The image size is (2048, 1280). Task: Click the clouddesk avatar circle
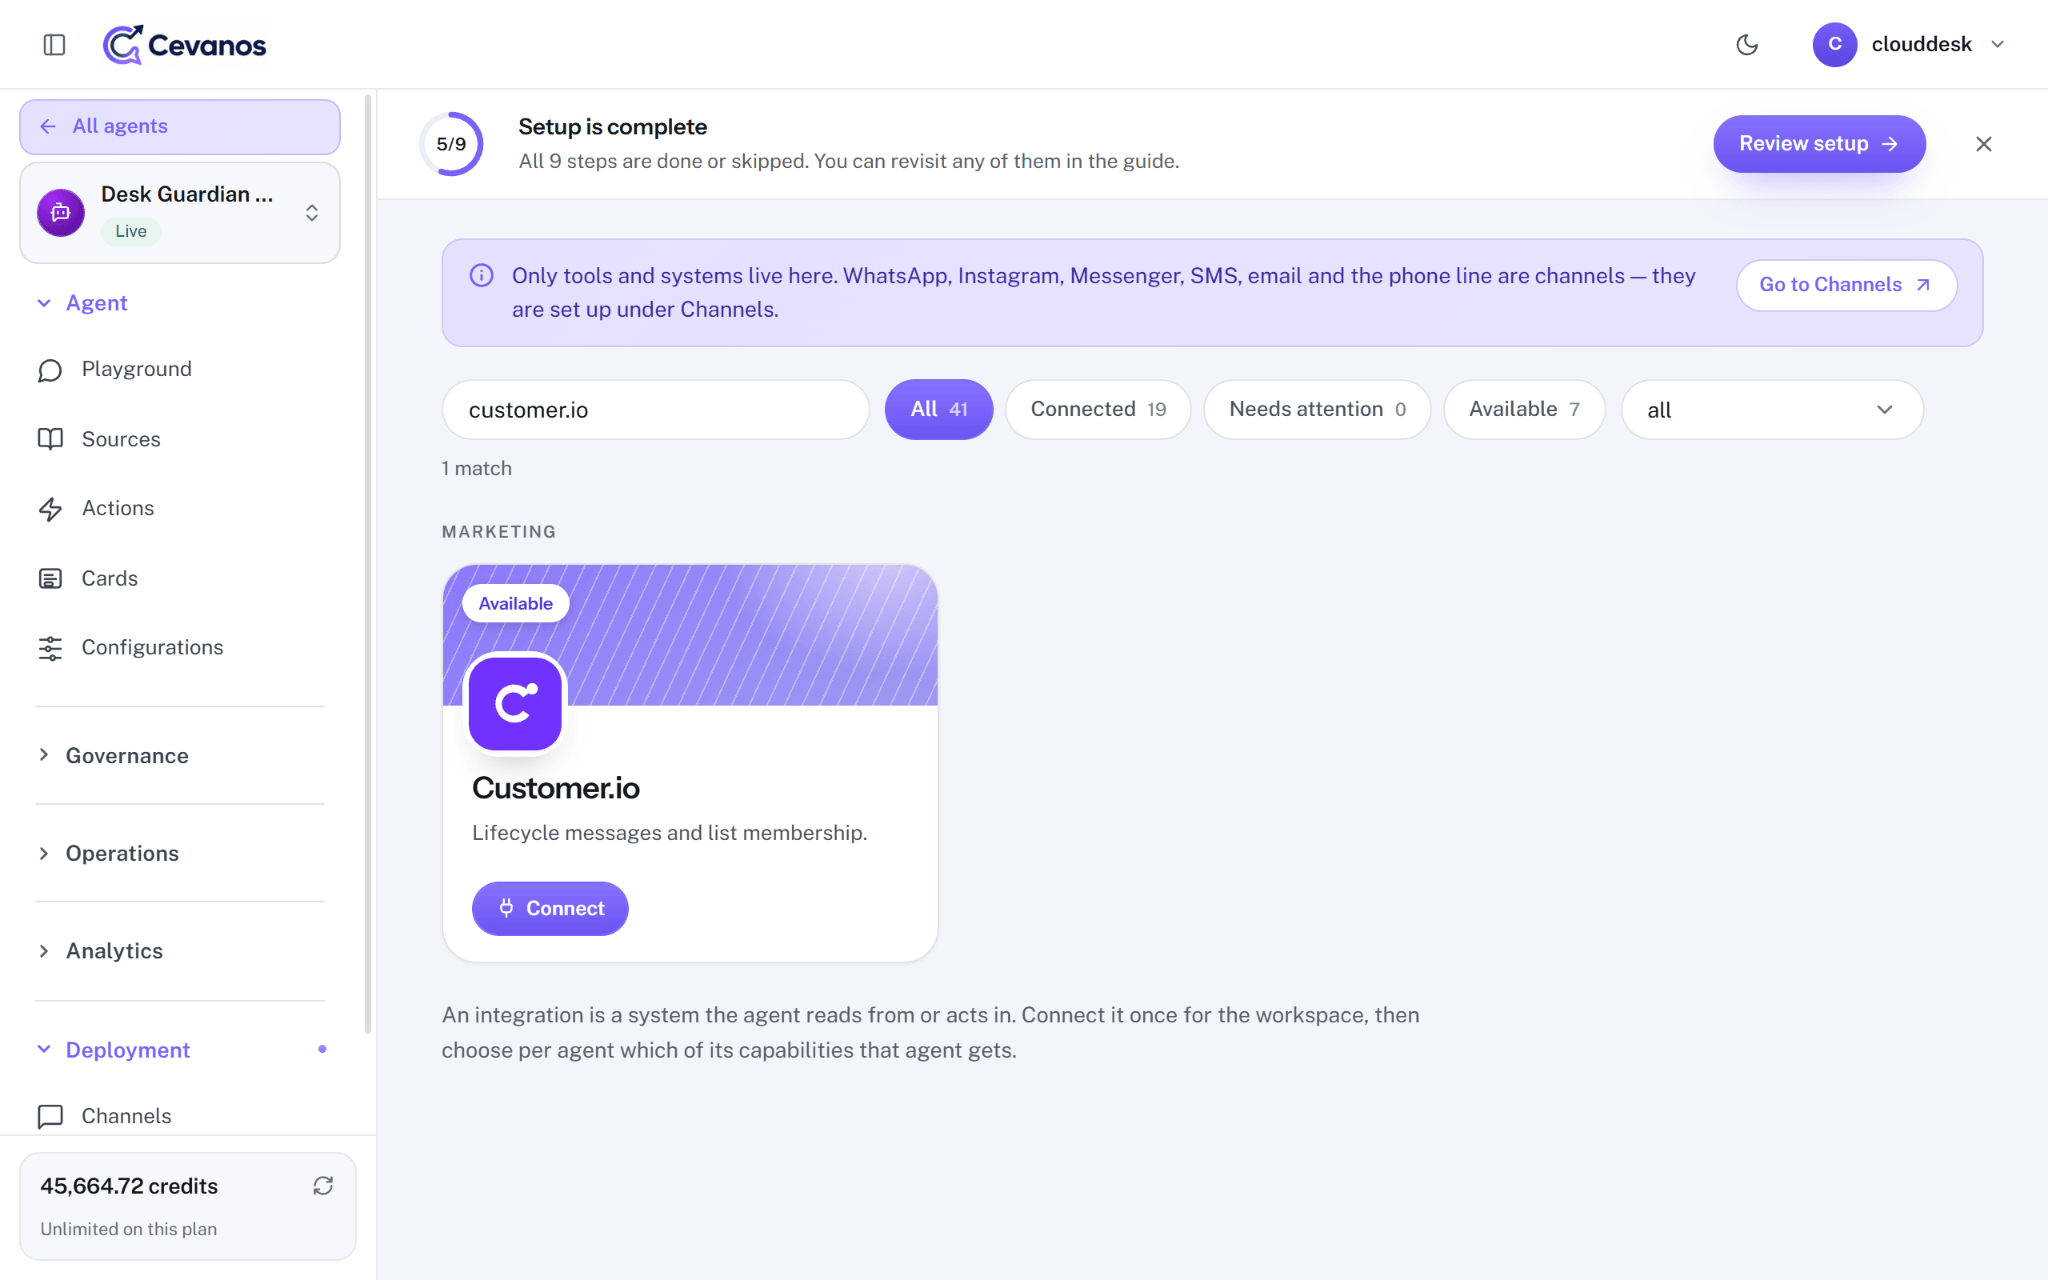(1834, 44)
